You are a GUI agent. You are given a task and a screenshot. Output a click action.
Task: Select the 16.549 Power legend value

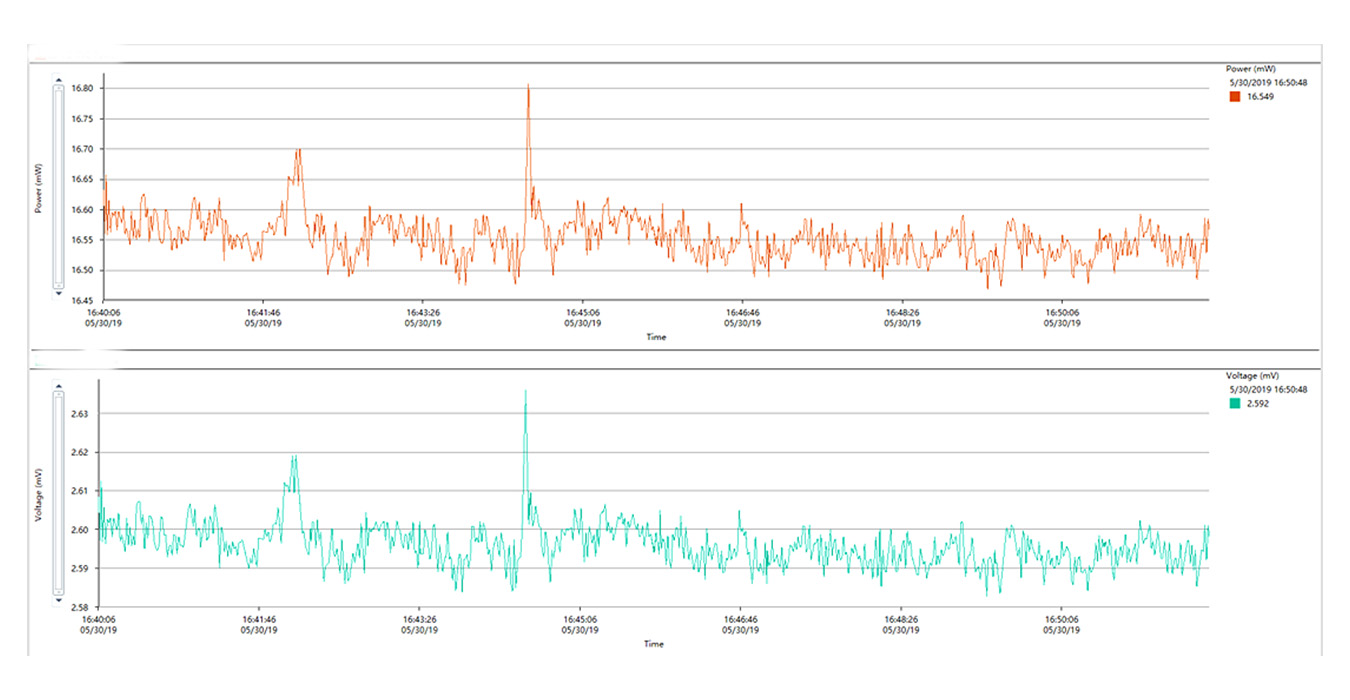pyautogui.click(x=1260, y=97)
